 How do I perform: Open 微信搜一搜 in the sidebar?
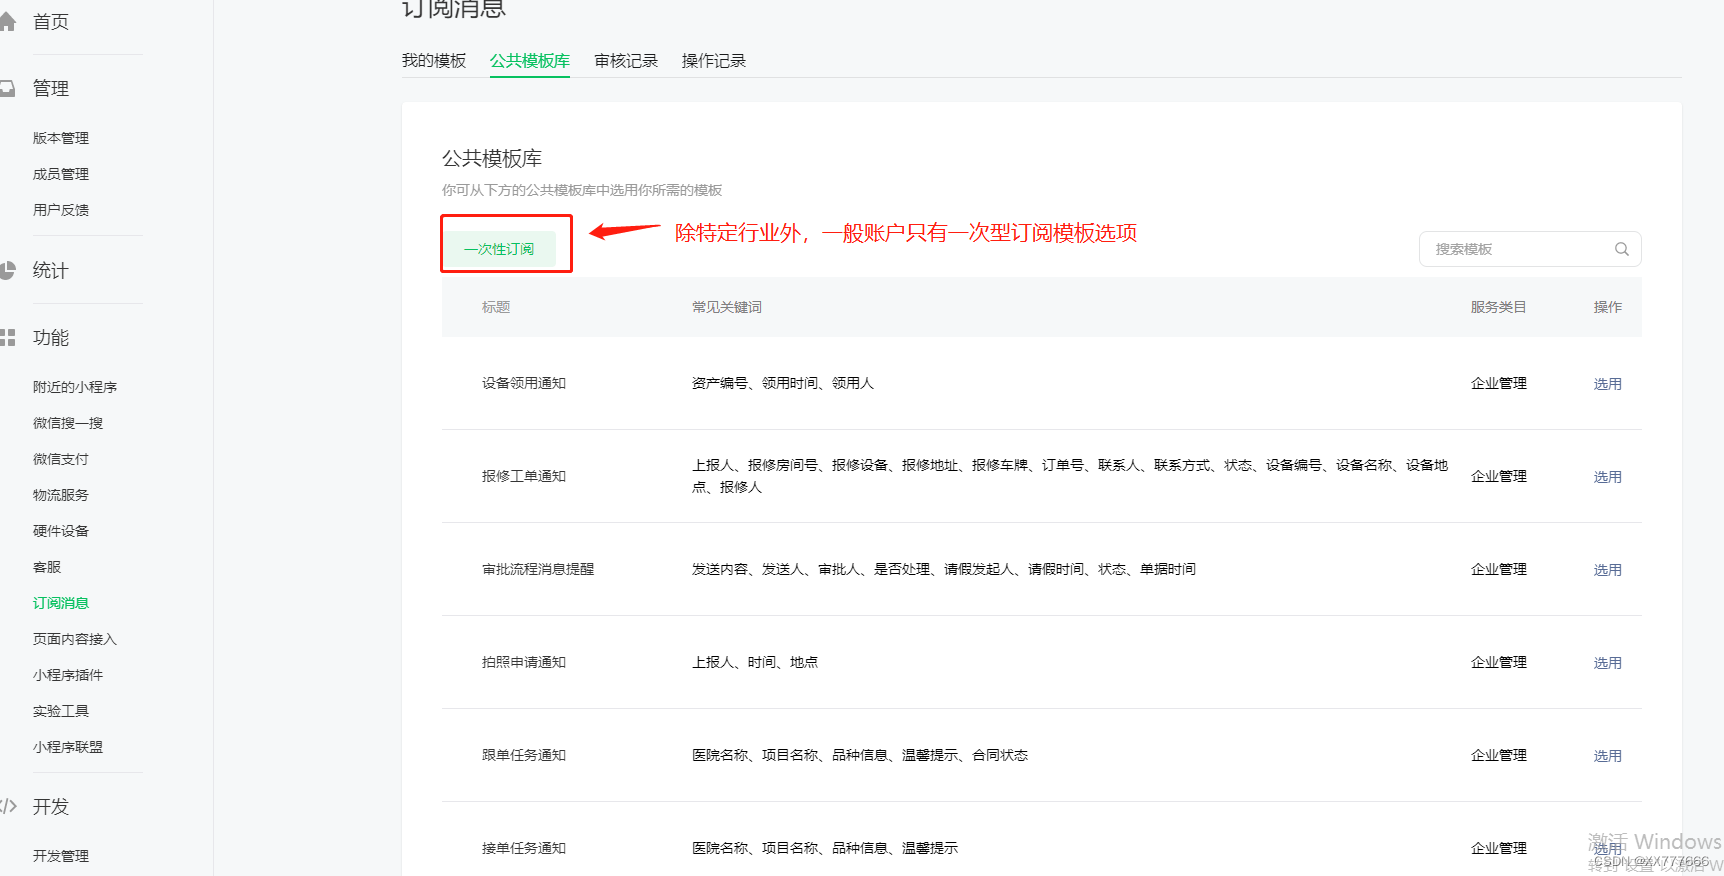coord(68,423)
